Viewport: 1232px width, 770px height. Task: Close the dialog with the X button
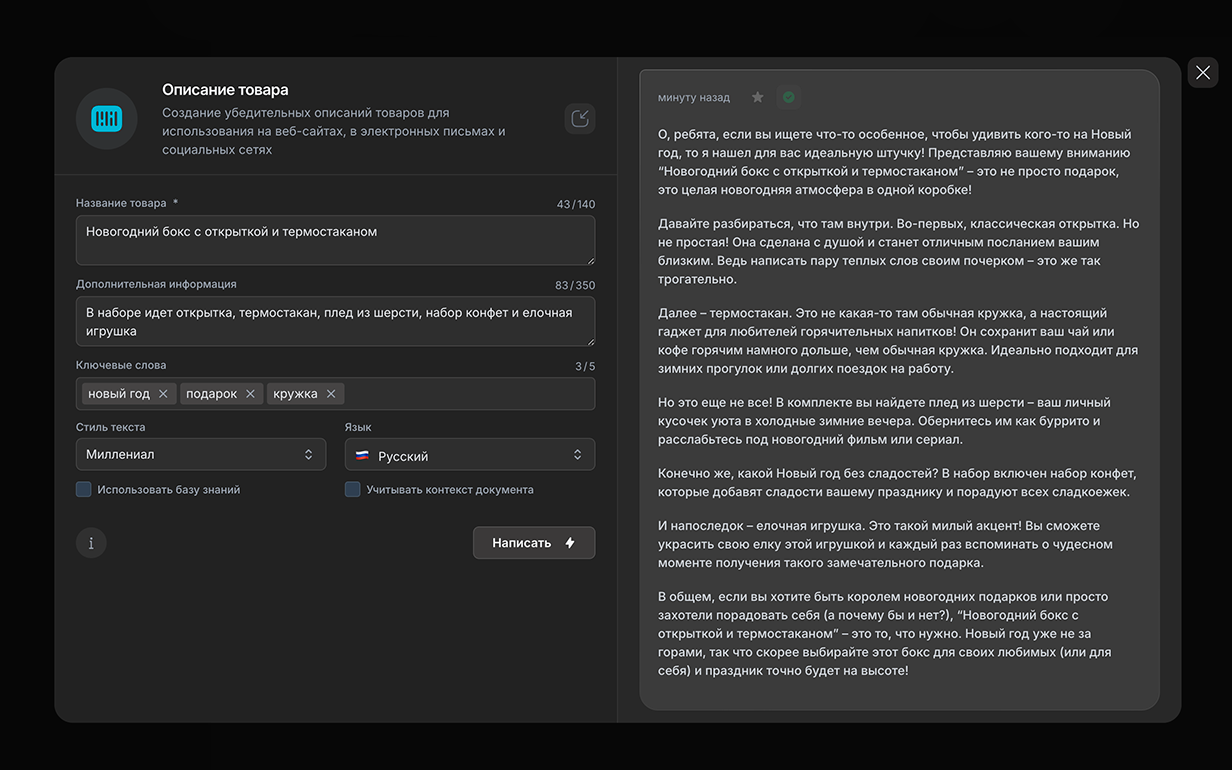(x=1203, y=73)
